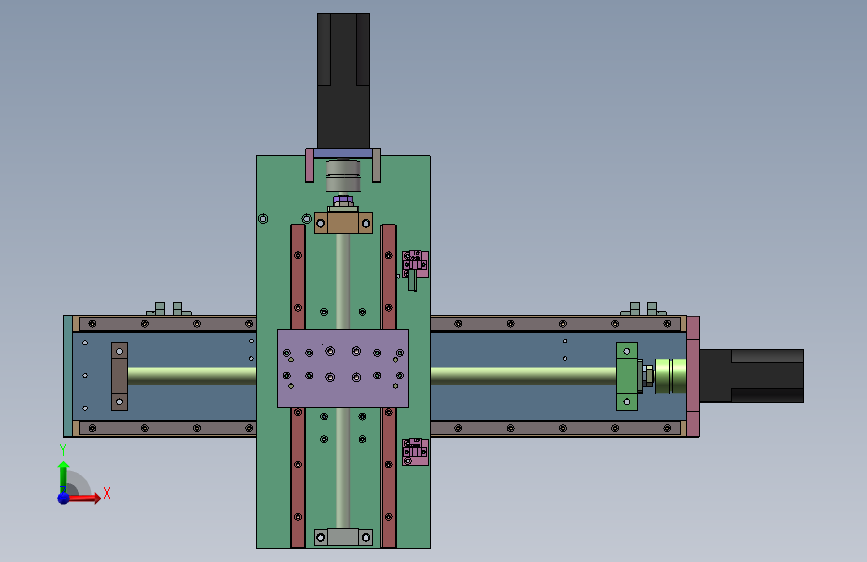
Task: Click the X label of the coordinate triad
Action: 107,493
